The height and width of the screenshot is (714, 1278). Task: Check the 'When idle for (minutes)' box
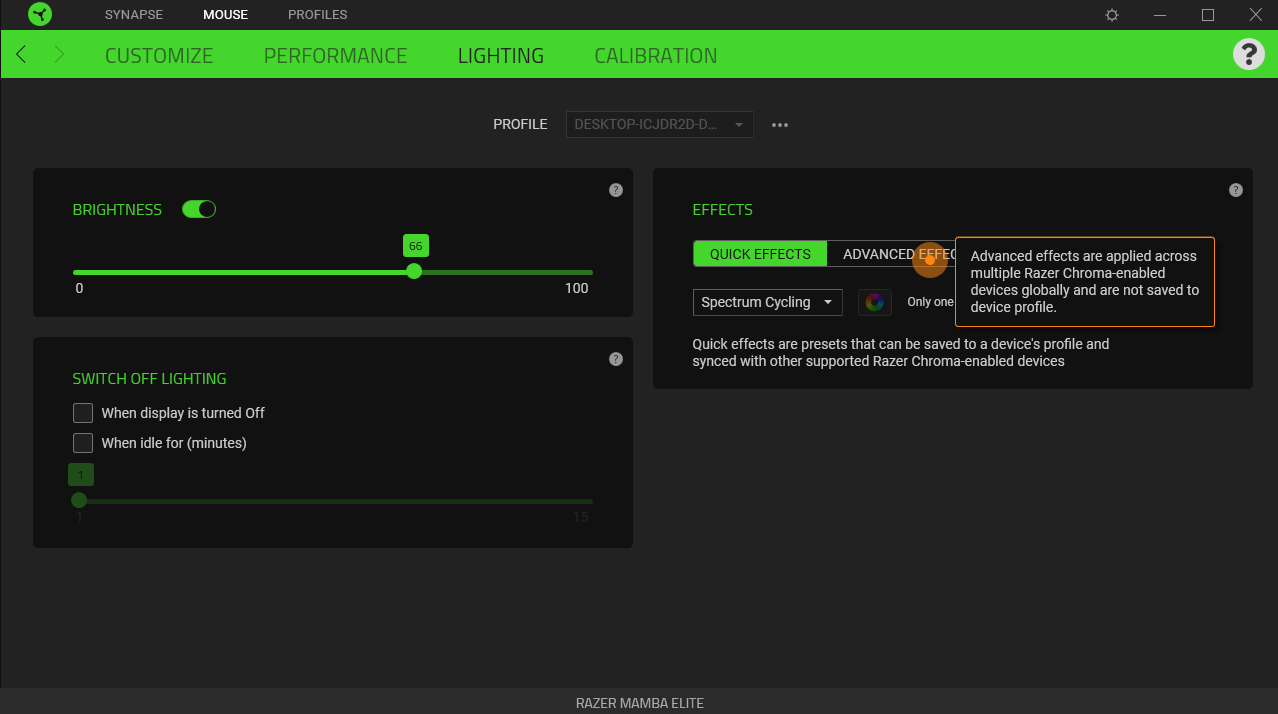83,443
